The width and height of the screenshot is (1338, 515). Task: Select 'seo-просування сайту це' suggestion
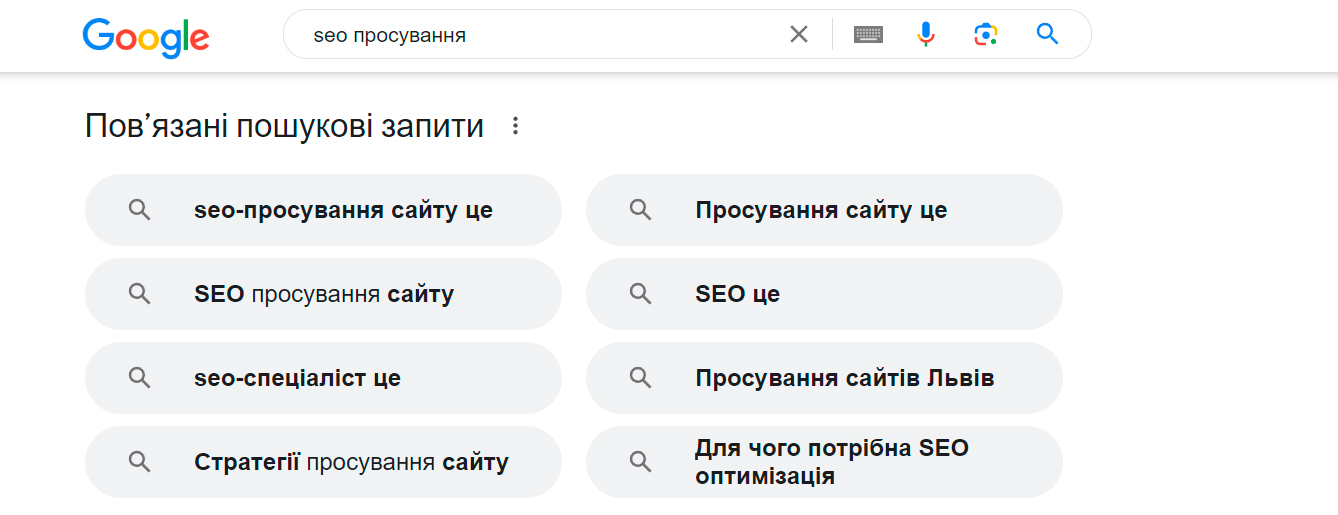[x=343, y=210]
